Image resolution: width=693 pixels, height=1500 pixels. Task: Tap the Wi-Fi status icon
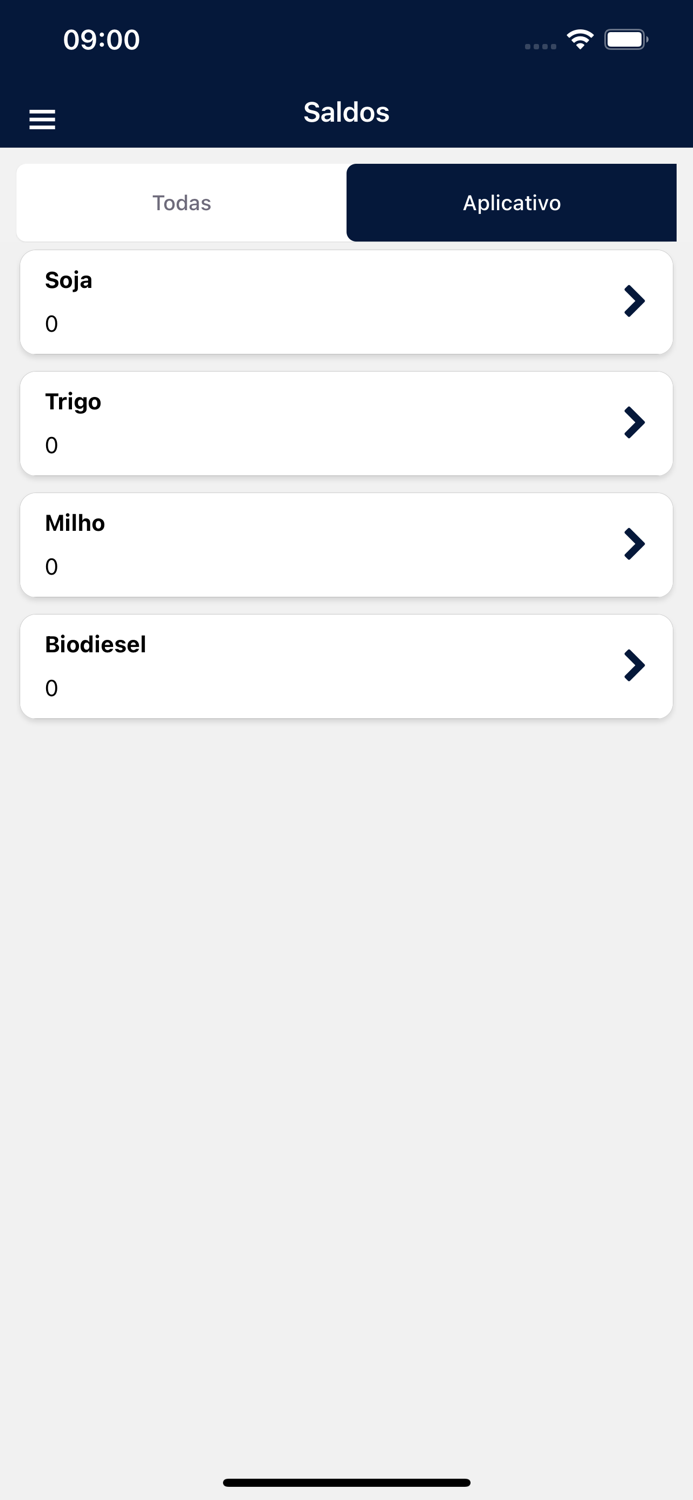click(580, 40)
